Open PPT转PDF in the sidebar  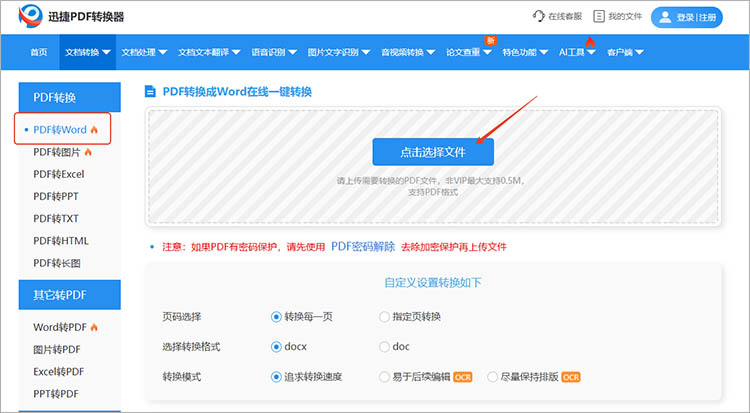(55, 394)
